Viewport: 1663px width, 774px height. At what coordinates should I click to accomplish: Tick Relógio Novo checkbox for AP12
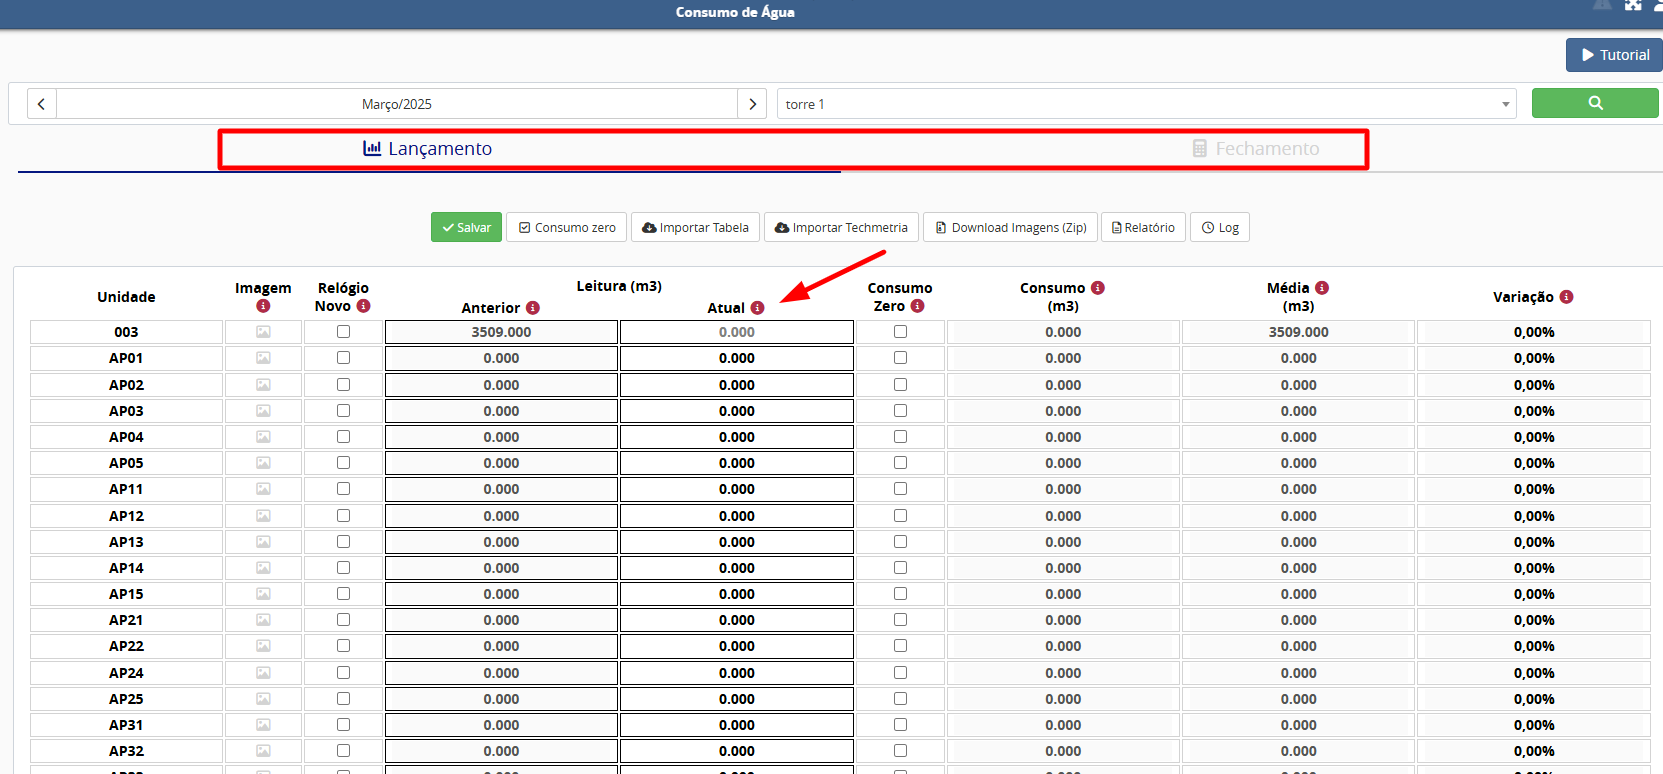tap(343, 516)
